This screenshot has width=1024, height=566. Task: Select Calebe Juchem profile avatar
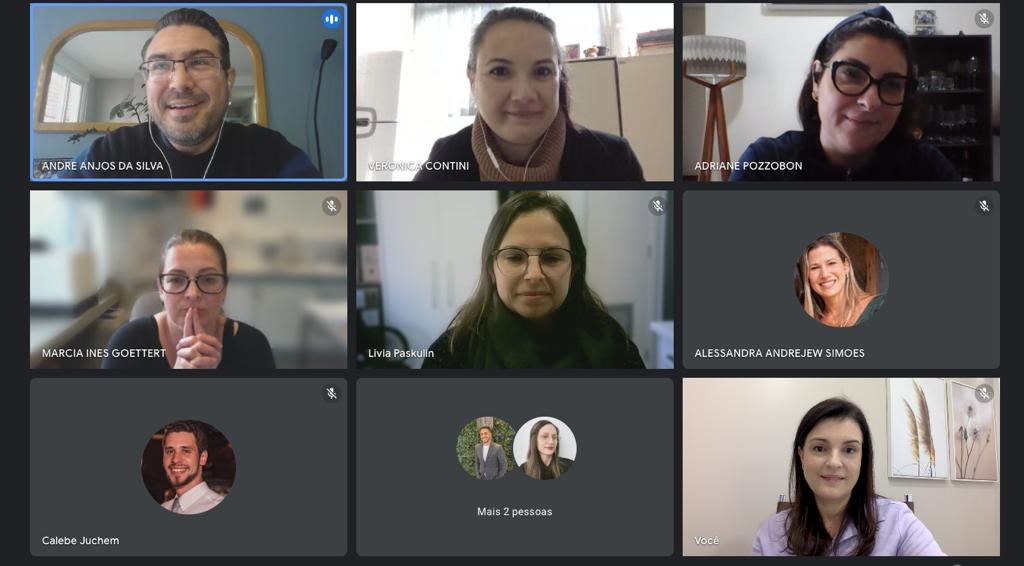189,467
